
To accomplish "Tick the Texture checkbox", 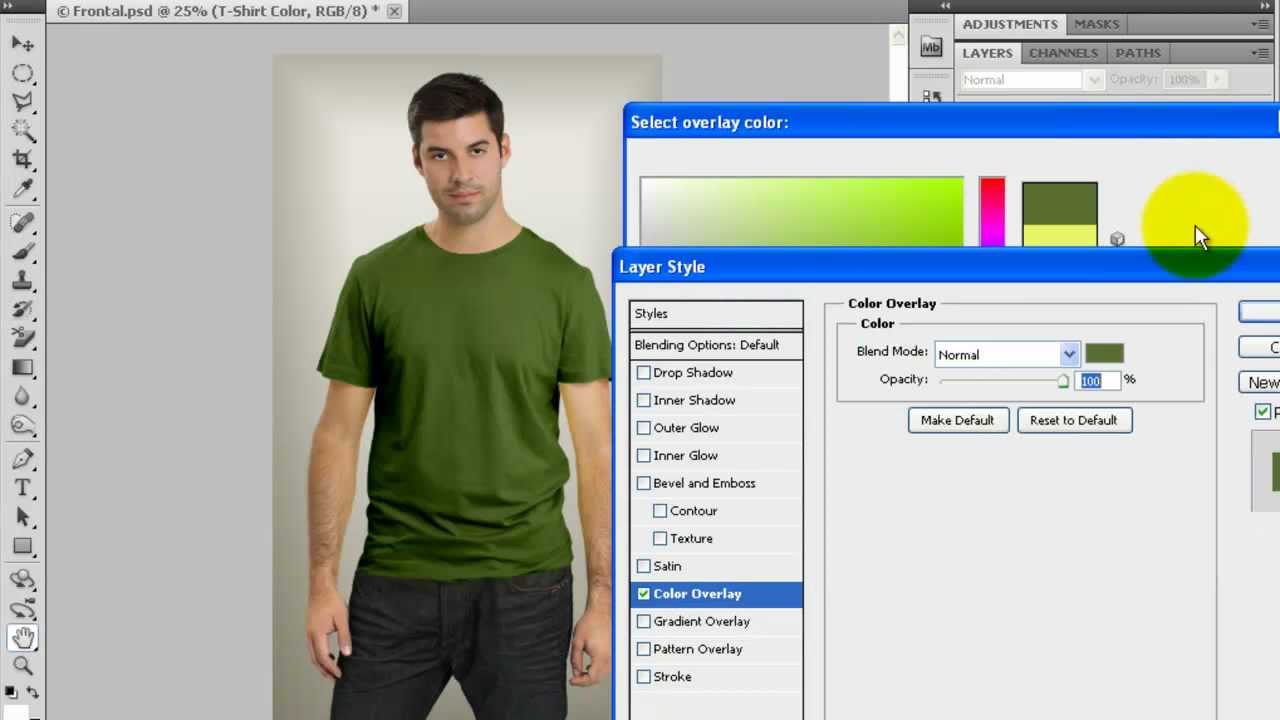I will pyautogui.click(x=660, y=539).
